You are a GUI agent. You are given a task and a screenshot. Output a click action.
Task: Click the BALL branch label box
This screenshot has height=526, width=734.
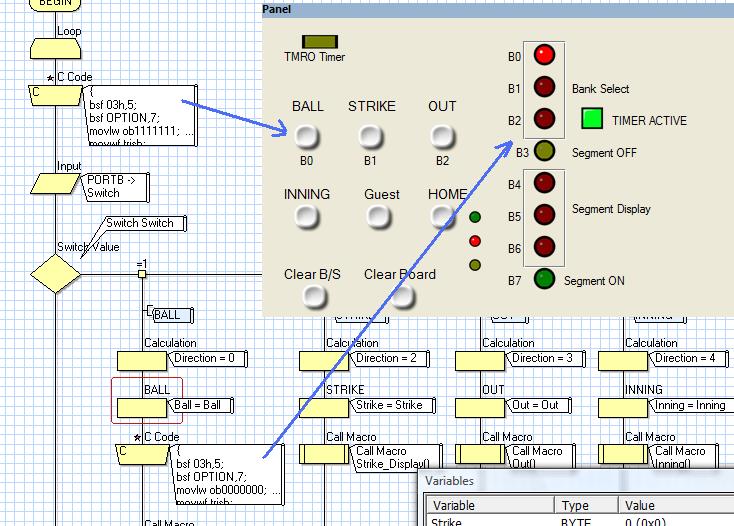[172, 315]
